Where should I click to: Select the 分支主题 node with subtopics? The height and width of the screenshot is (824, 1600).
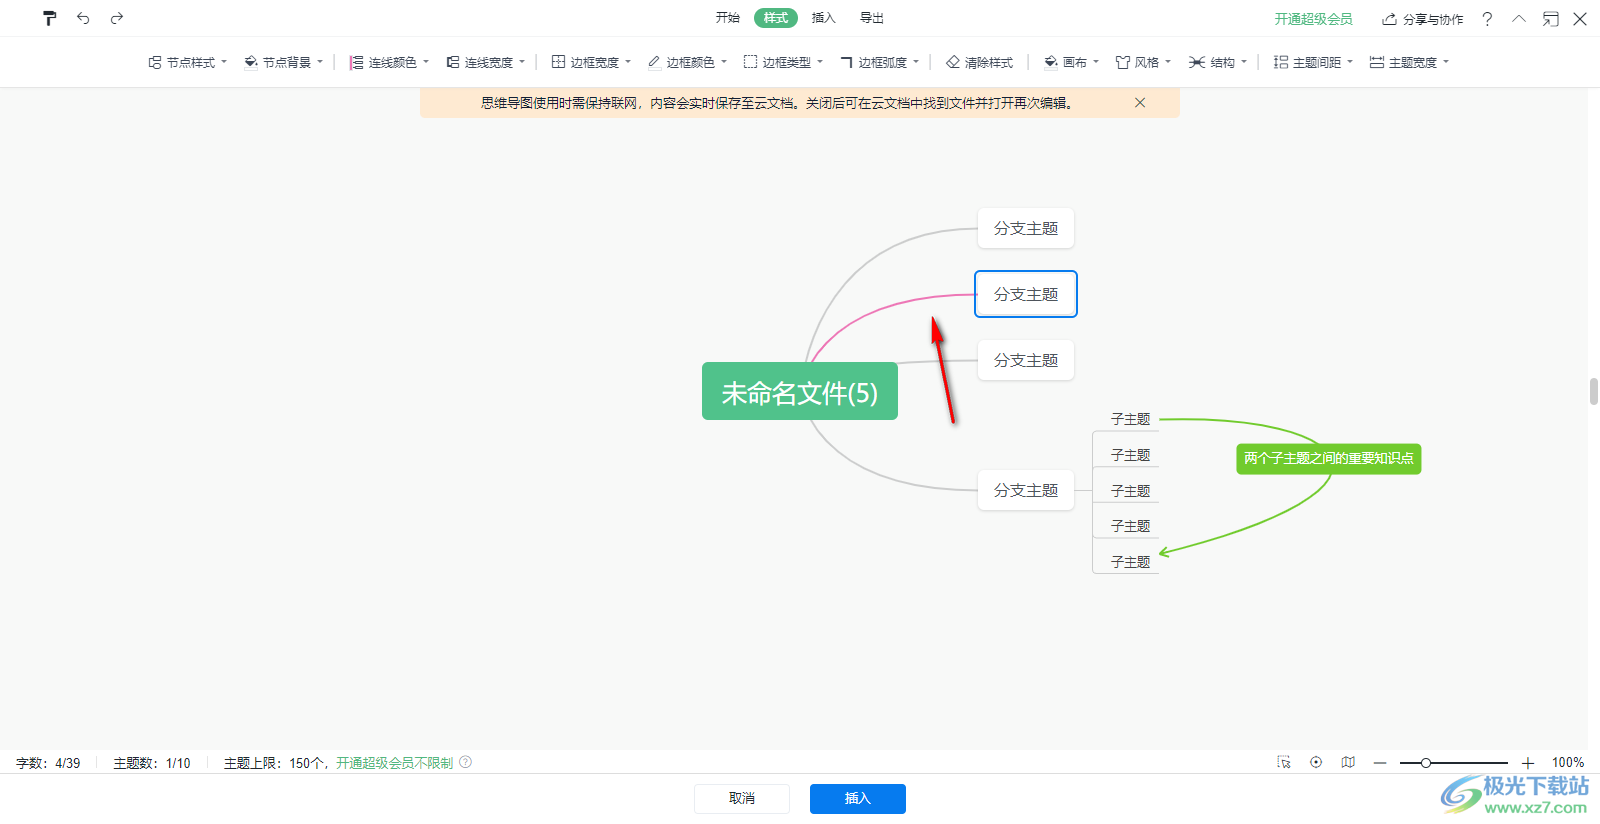pos(1026,490)
